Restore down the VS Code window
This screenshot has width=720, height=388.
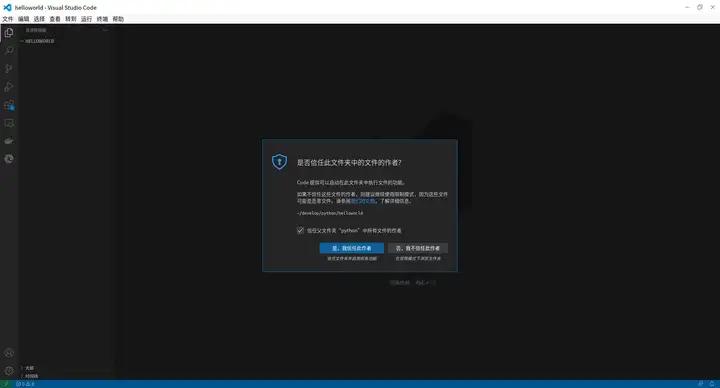tap(699, 7)
